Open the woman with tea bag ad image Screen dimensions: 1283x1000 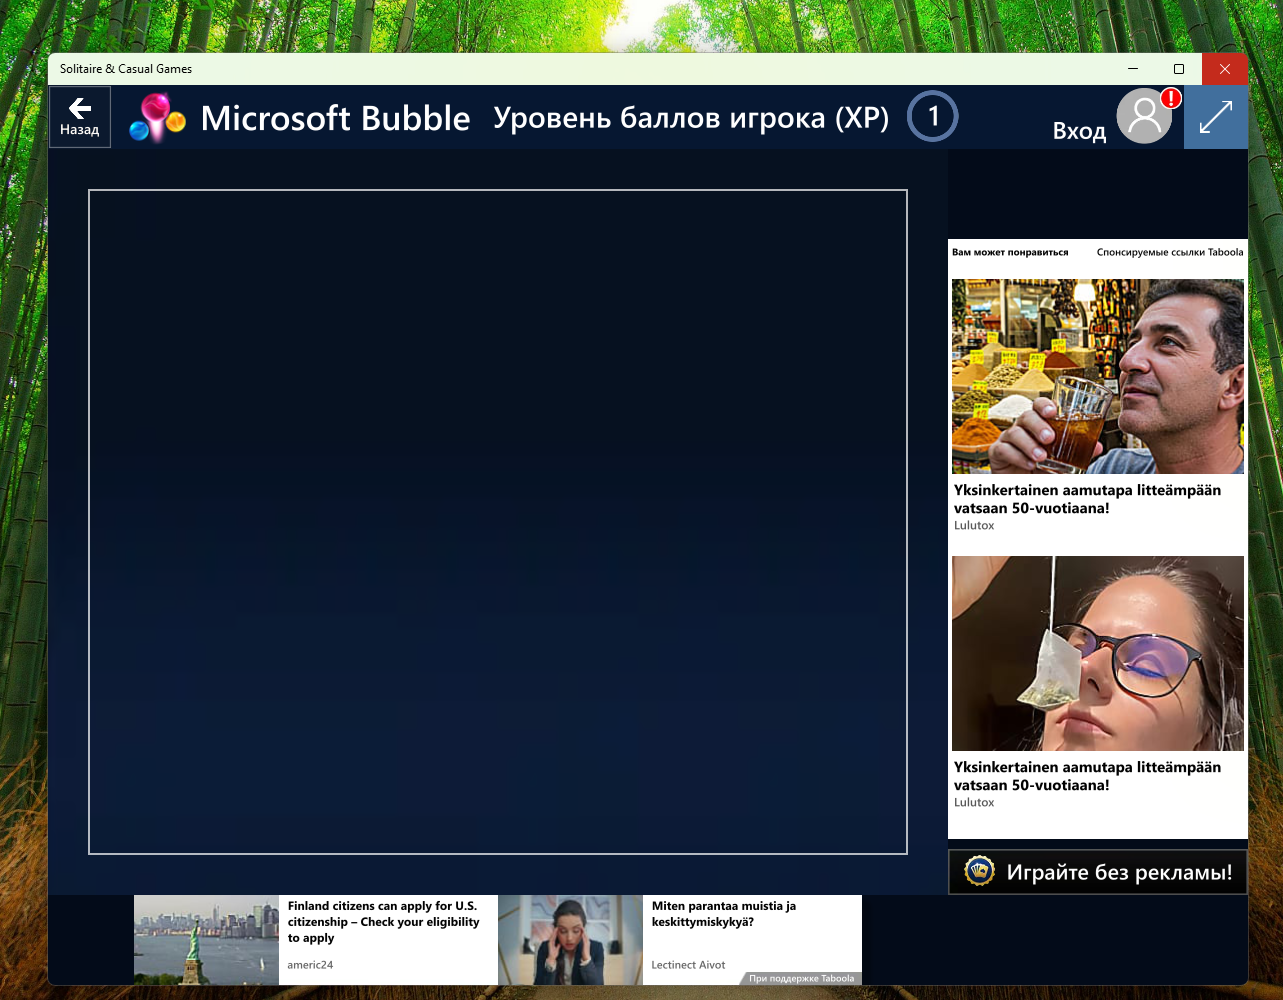click(x=1098, y=653)
